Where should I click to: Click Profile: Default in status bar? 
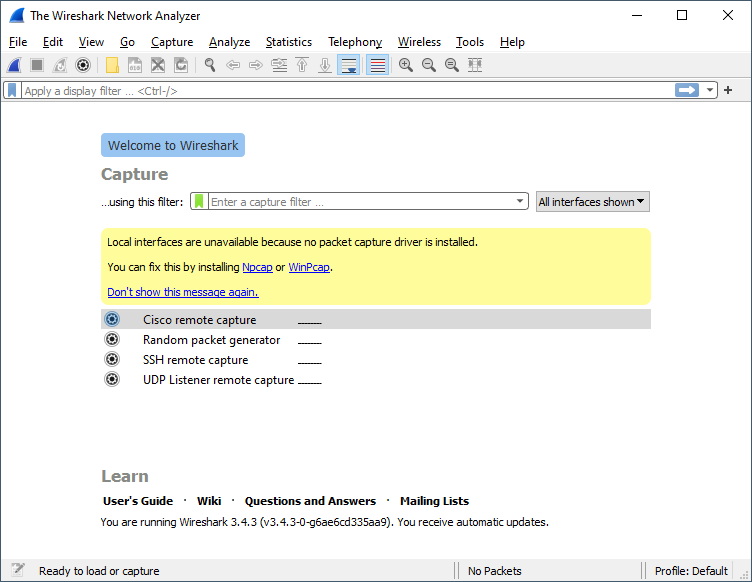point(691,571)
